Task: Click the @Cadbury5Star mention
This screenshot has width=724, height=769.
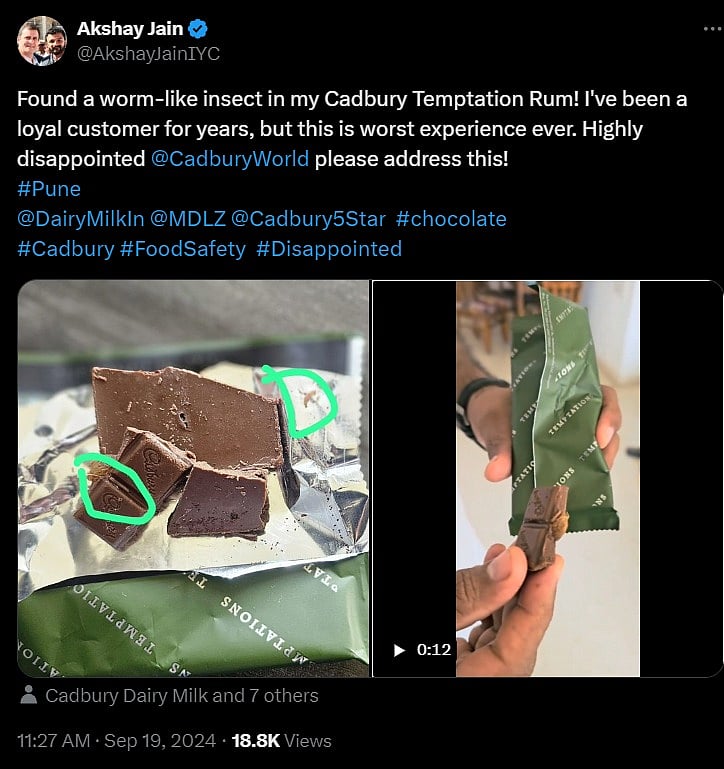Action: [295, 219]
